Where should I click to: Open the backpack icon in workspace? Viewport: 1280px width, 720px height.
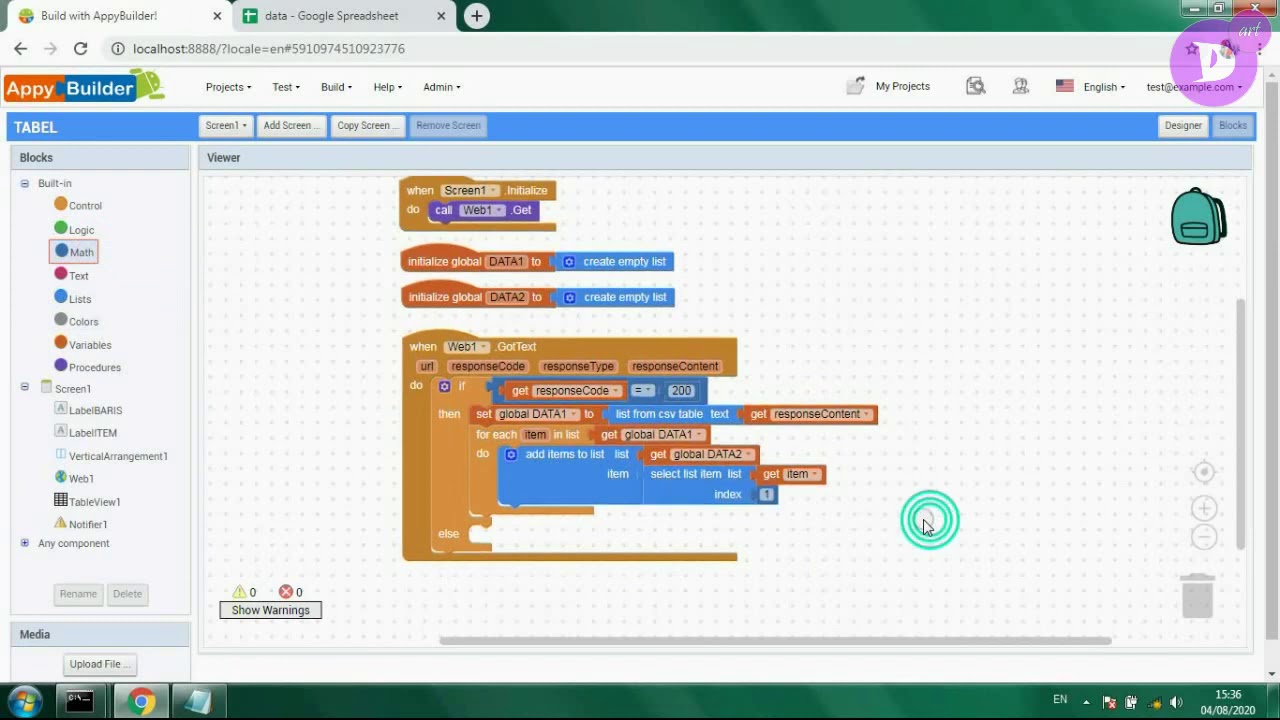[1198, 217]
